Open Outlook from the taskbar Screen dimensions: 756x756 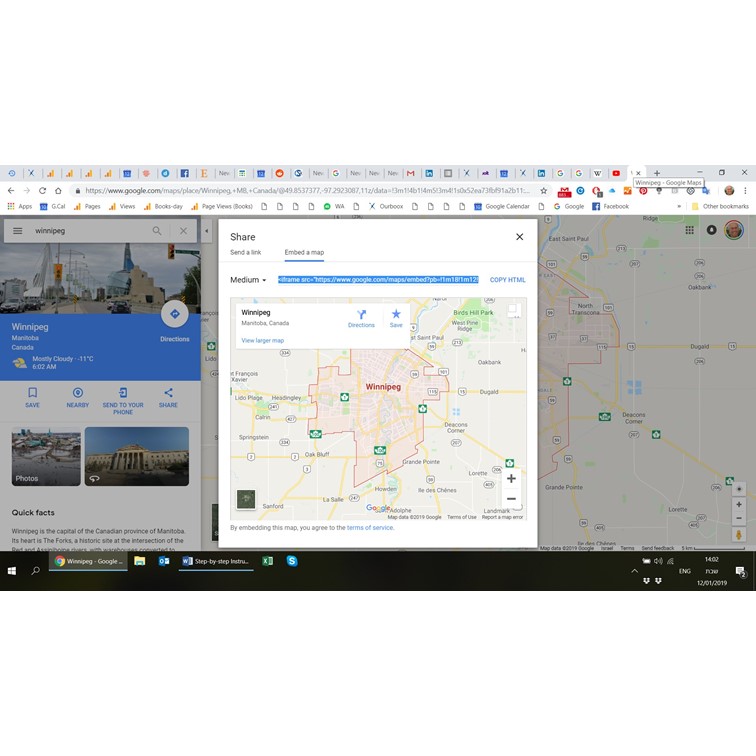[x=164, y=561]
